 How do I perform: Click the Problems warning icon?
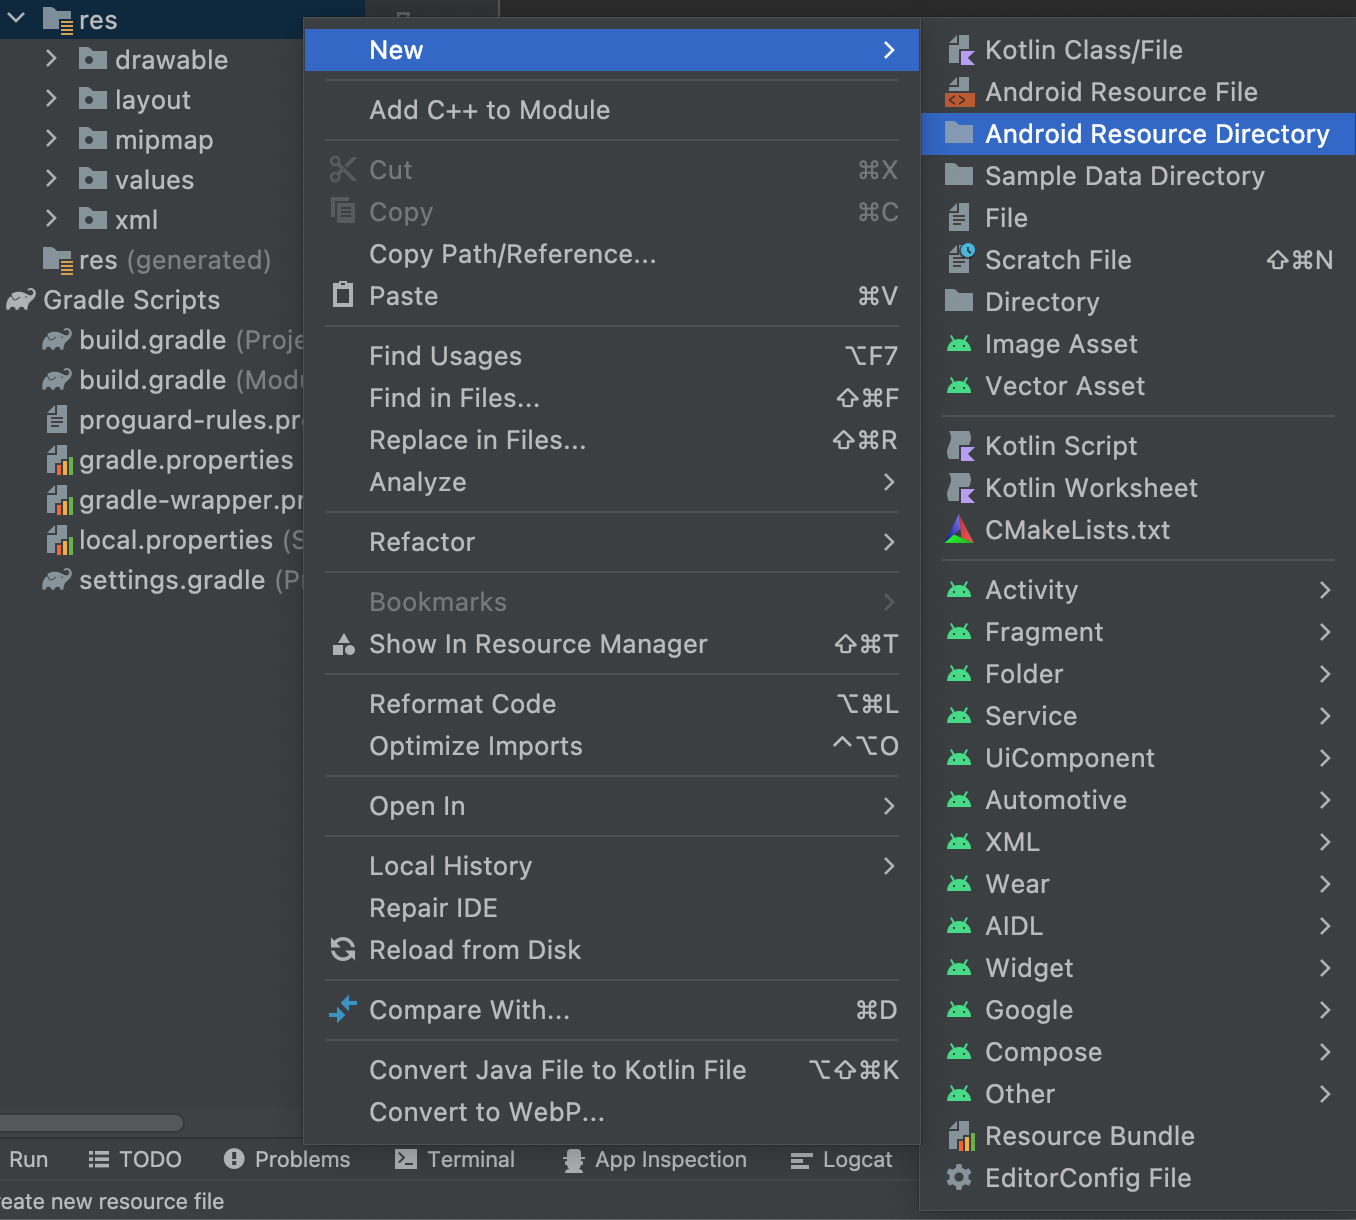pos(234,1159)
